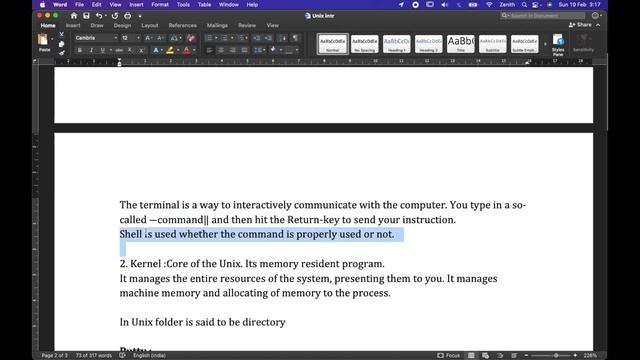The width and height of the screenshot is (640, 360).
Task: Zoom in with the plus button
Action: click(x=575, y=356)
